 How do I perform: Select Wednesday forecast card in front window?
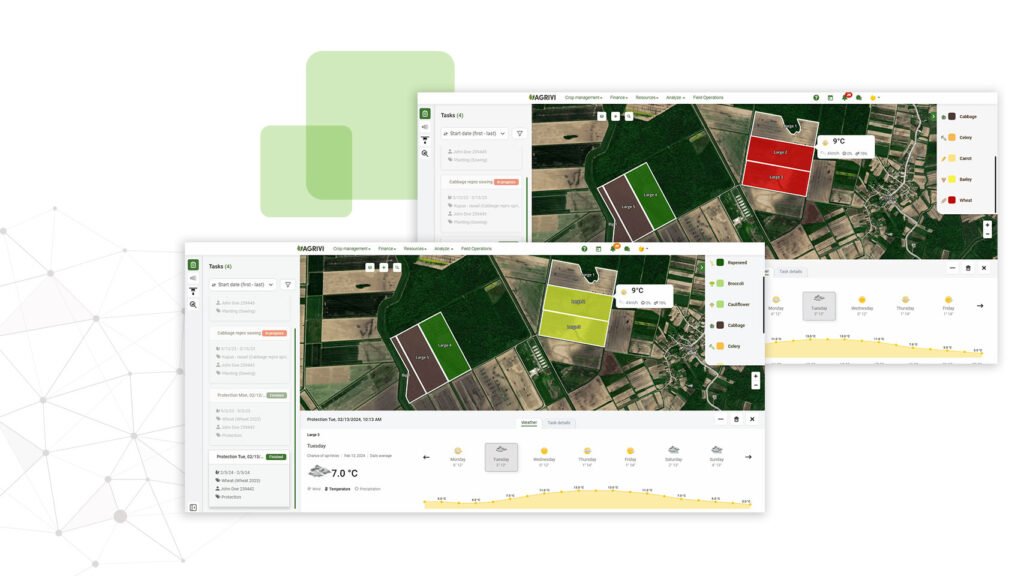tap(544, 456)
